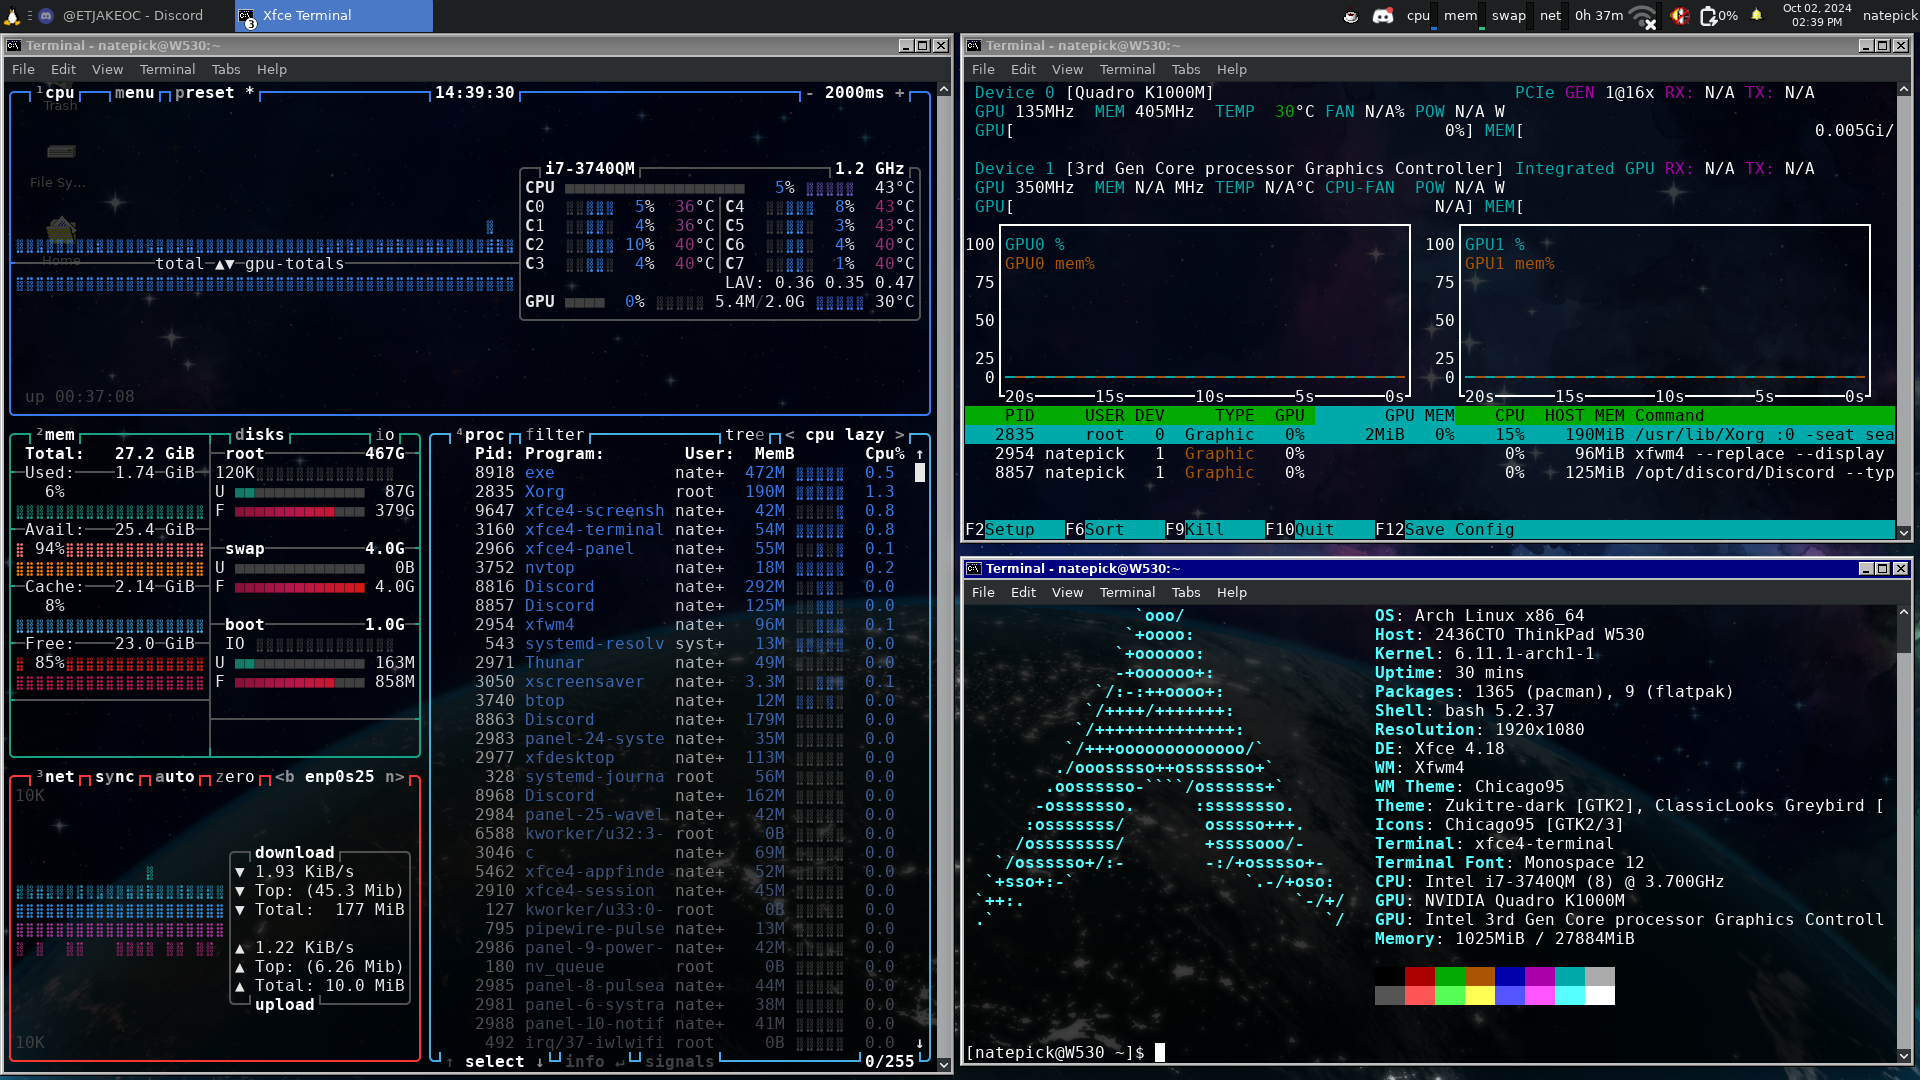Switch to next sort column arrow in proc
This screenshot has width=1920, height=1080.
point(899,435)
